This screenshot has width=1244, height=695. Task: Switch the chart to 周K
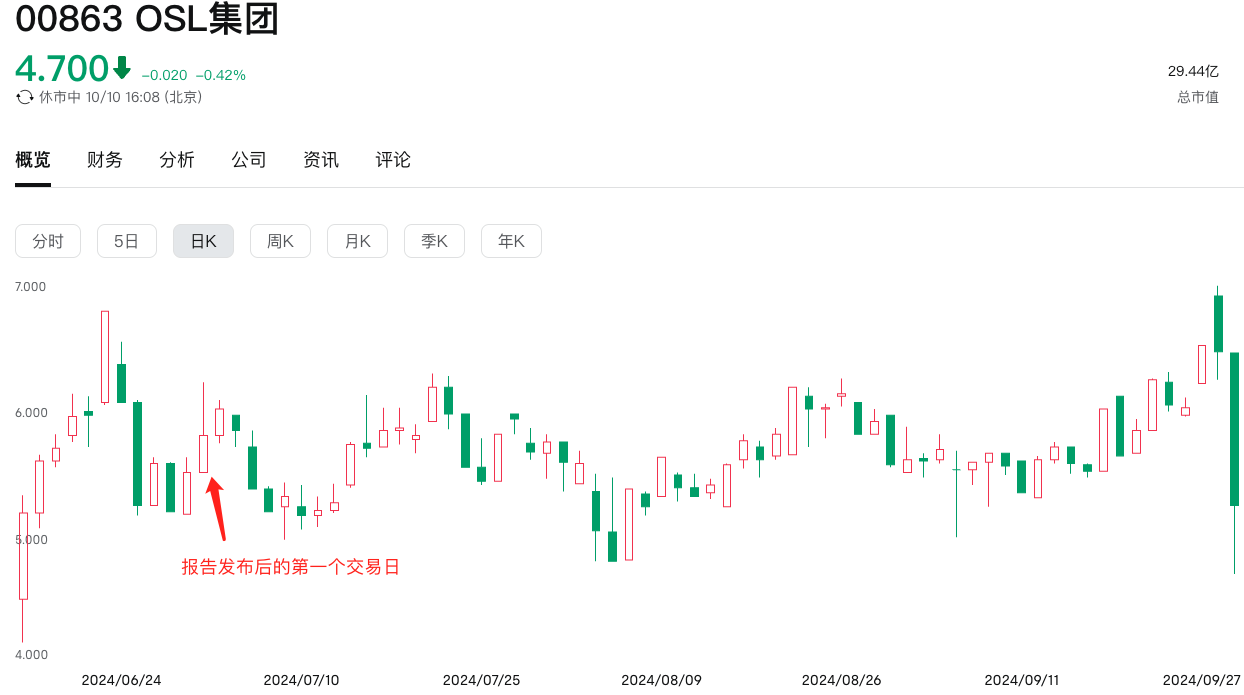(x=280, y=241)
